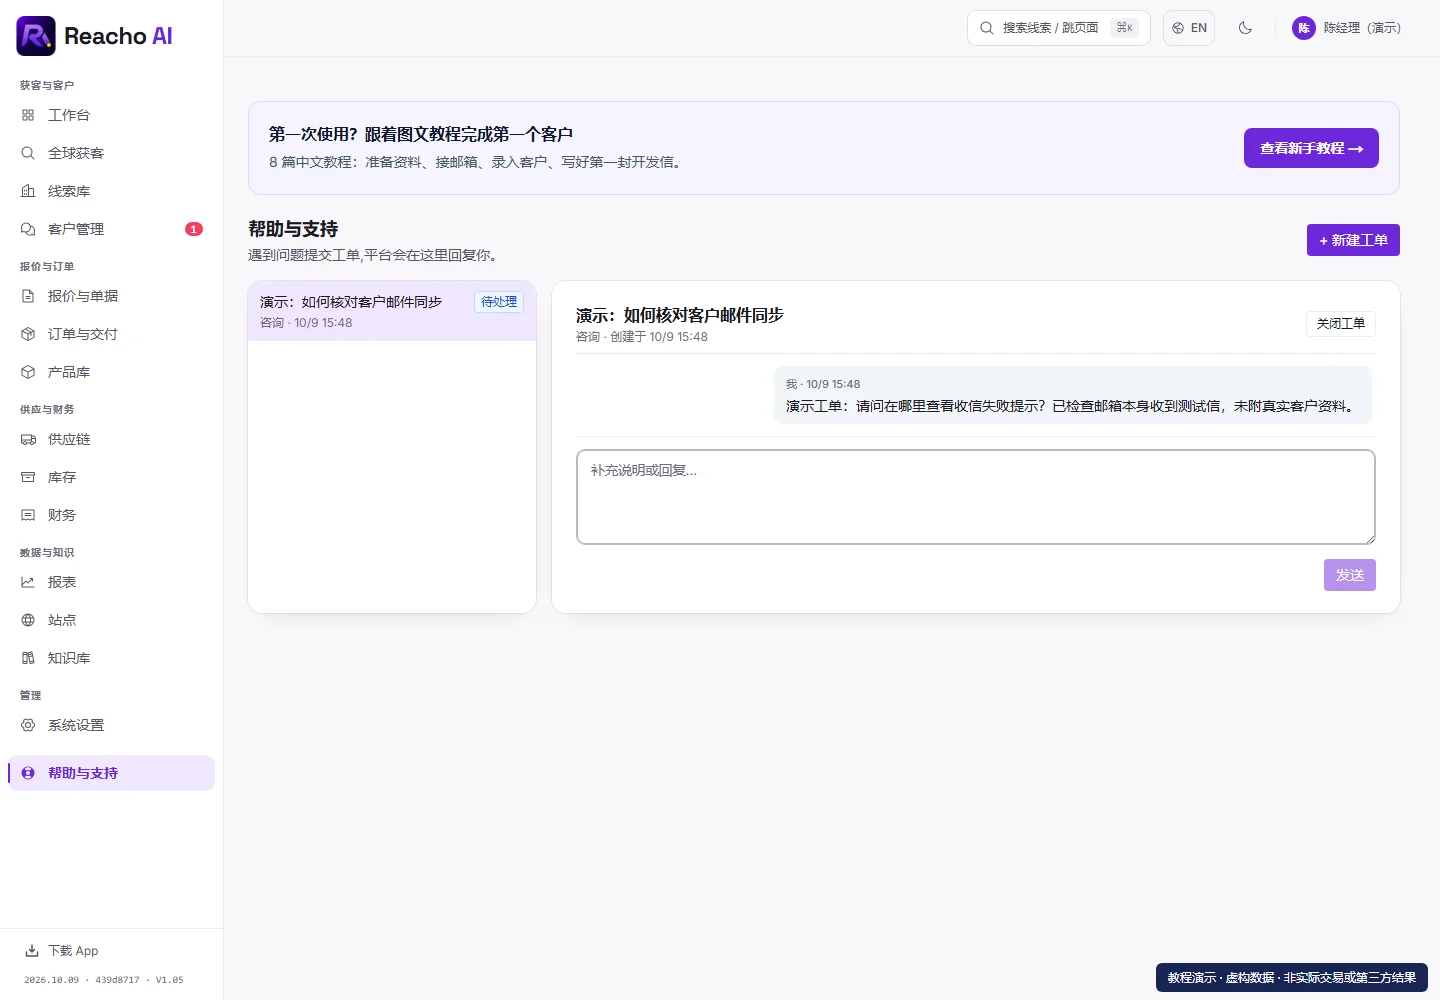Viewport: 1440px width, 1000px height.
Task: Click the 搜索线索 / 跳页面 search box
Action: coord(1059,28)
